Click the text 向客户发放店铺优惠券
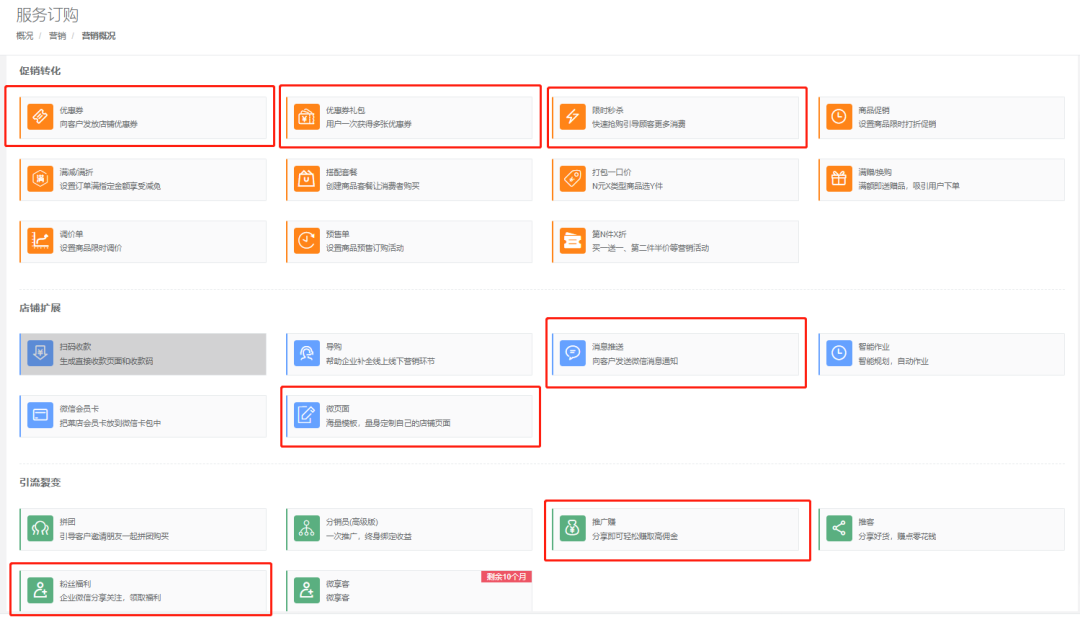 (98, 124)
